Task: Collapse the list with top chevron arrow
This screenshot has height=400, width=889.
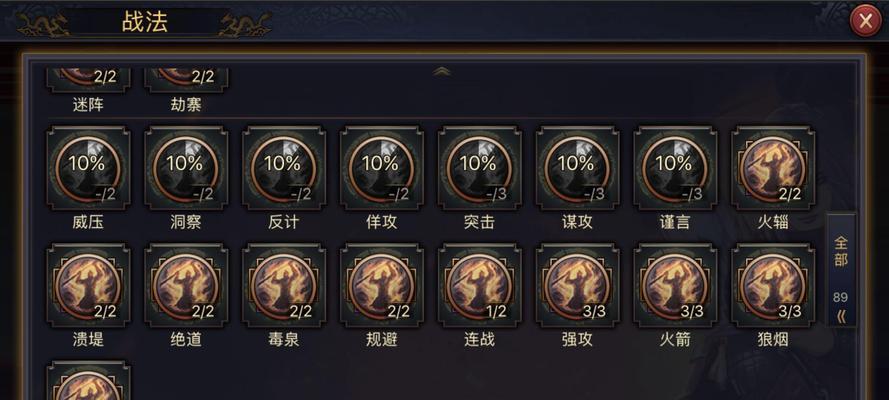Action: coord(442,71)
